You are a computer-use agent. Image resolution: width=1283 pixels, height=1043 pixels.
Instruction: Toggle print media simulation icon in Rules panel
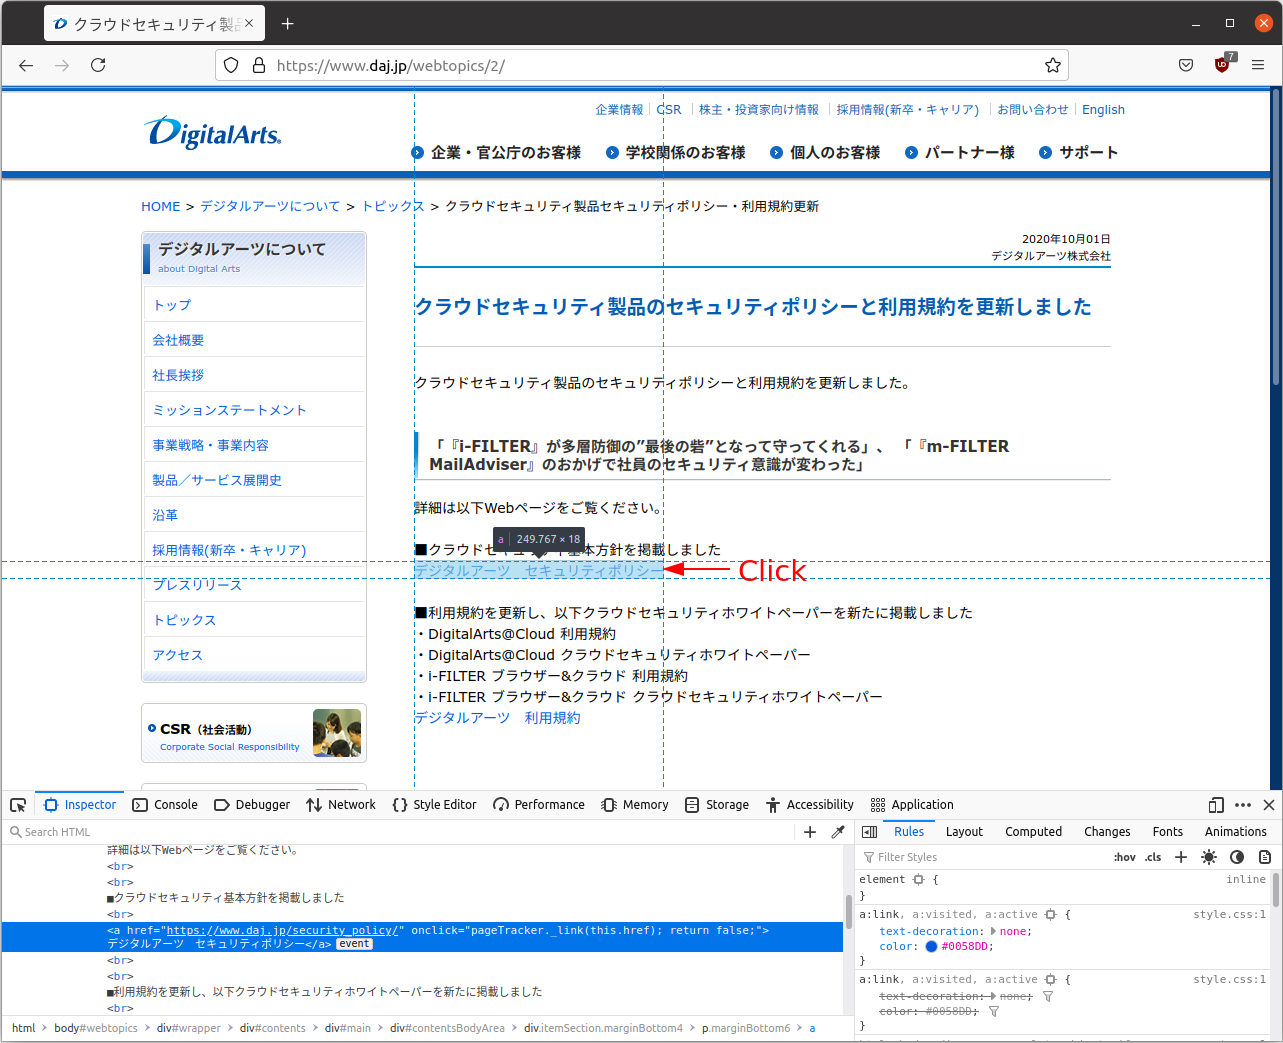click(1265, 857)
